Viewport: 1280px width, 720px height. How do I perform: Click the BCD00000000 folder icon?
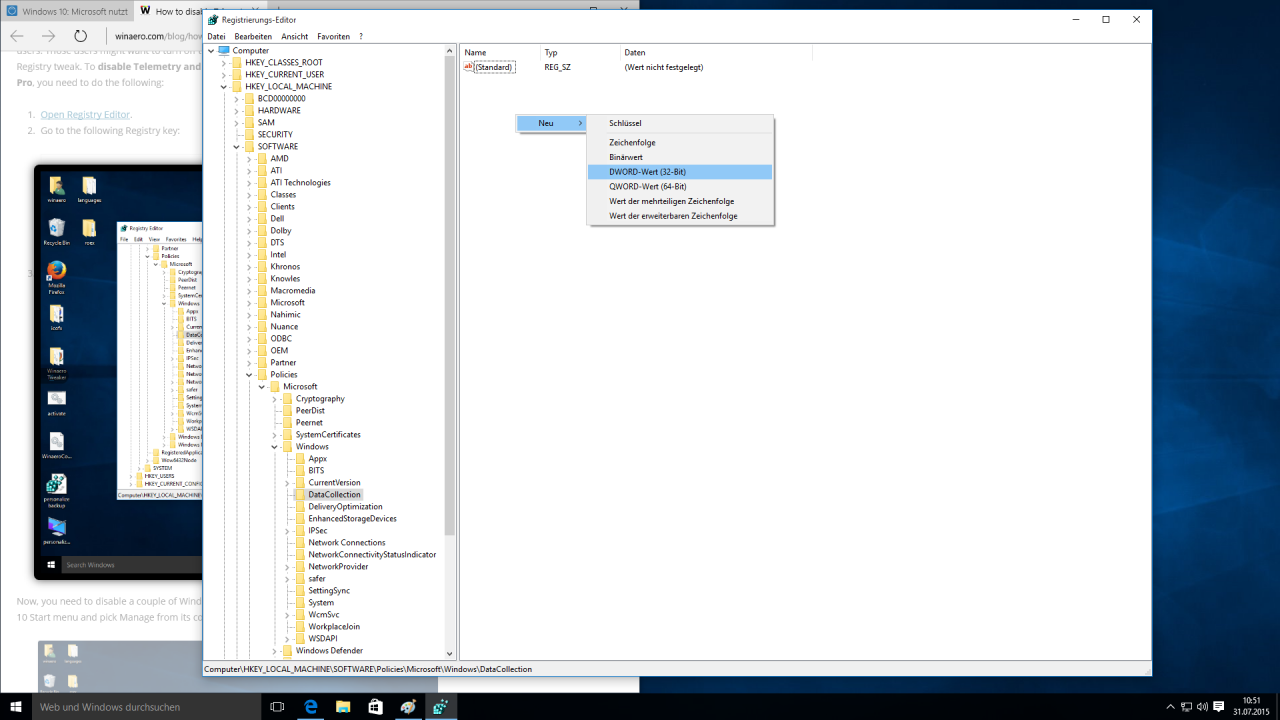(249, 98)
